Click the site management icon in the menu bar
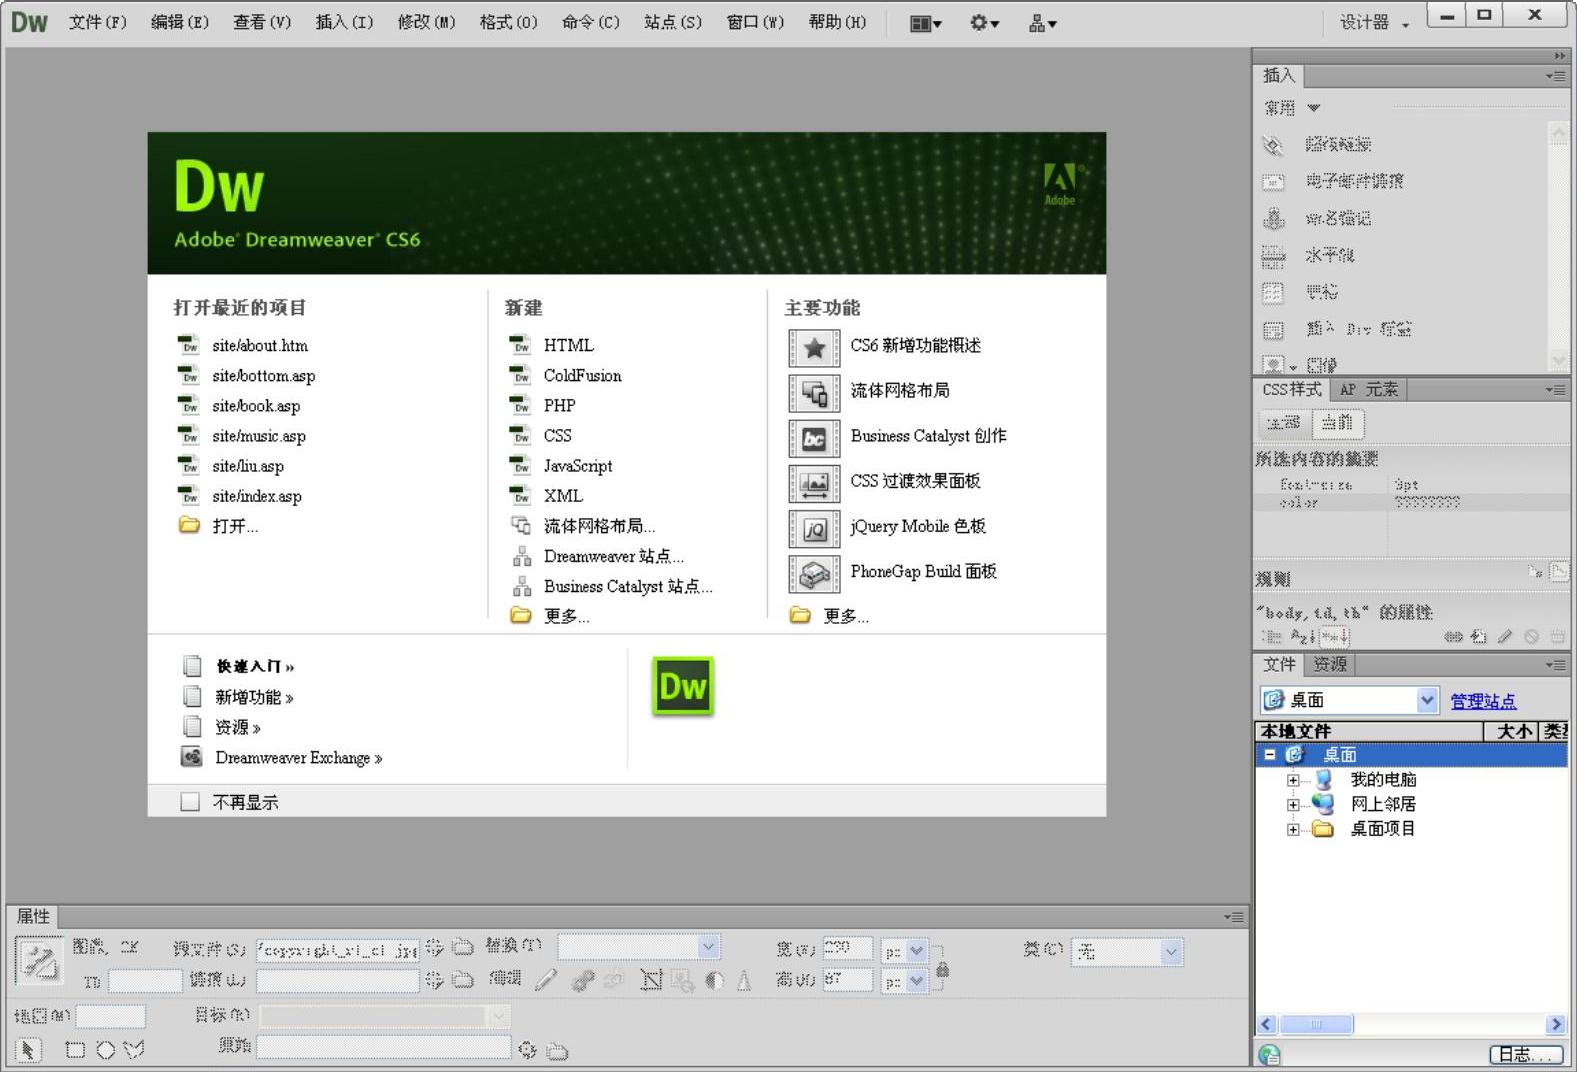 1042,23
